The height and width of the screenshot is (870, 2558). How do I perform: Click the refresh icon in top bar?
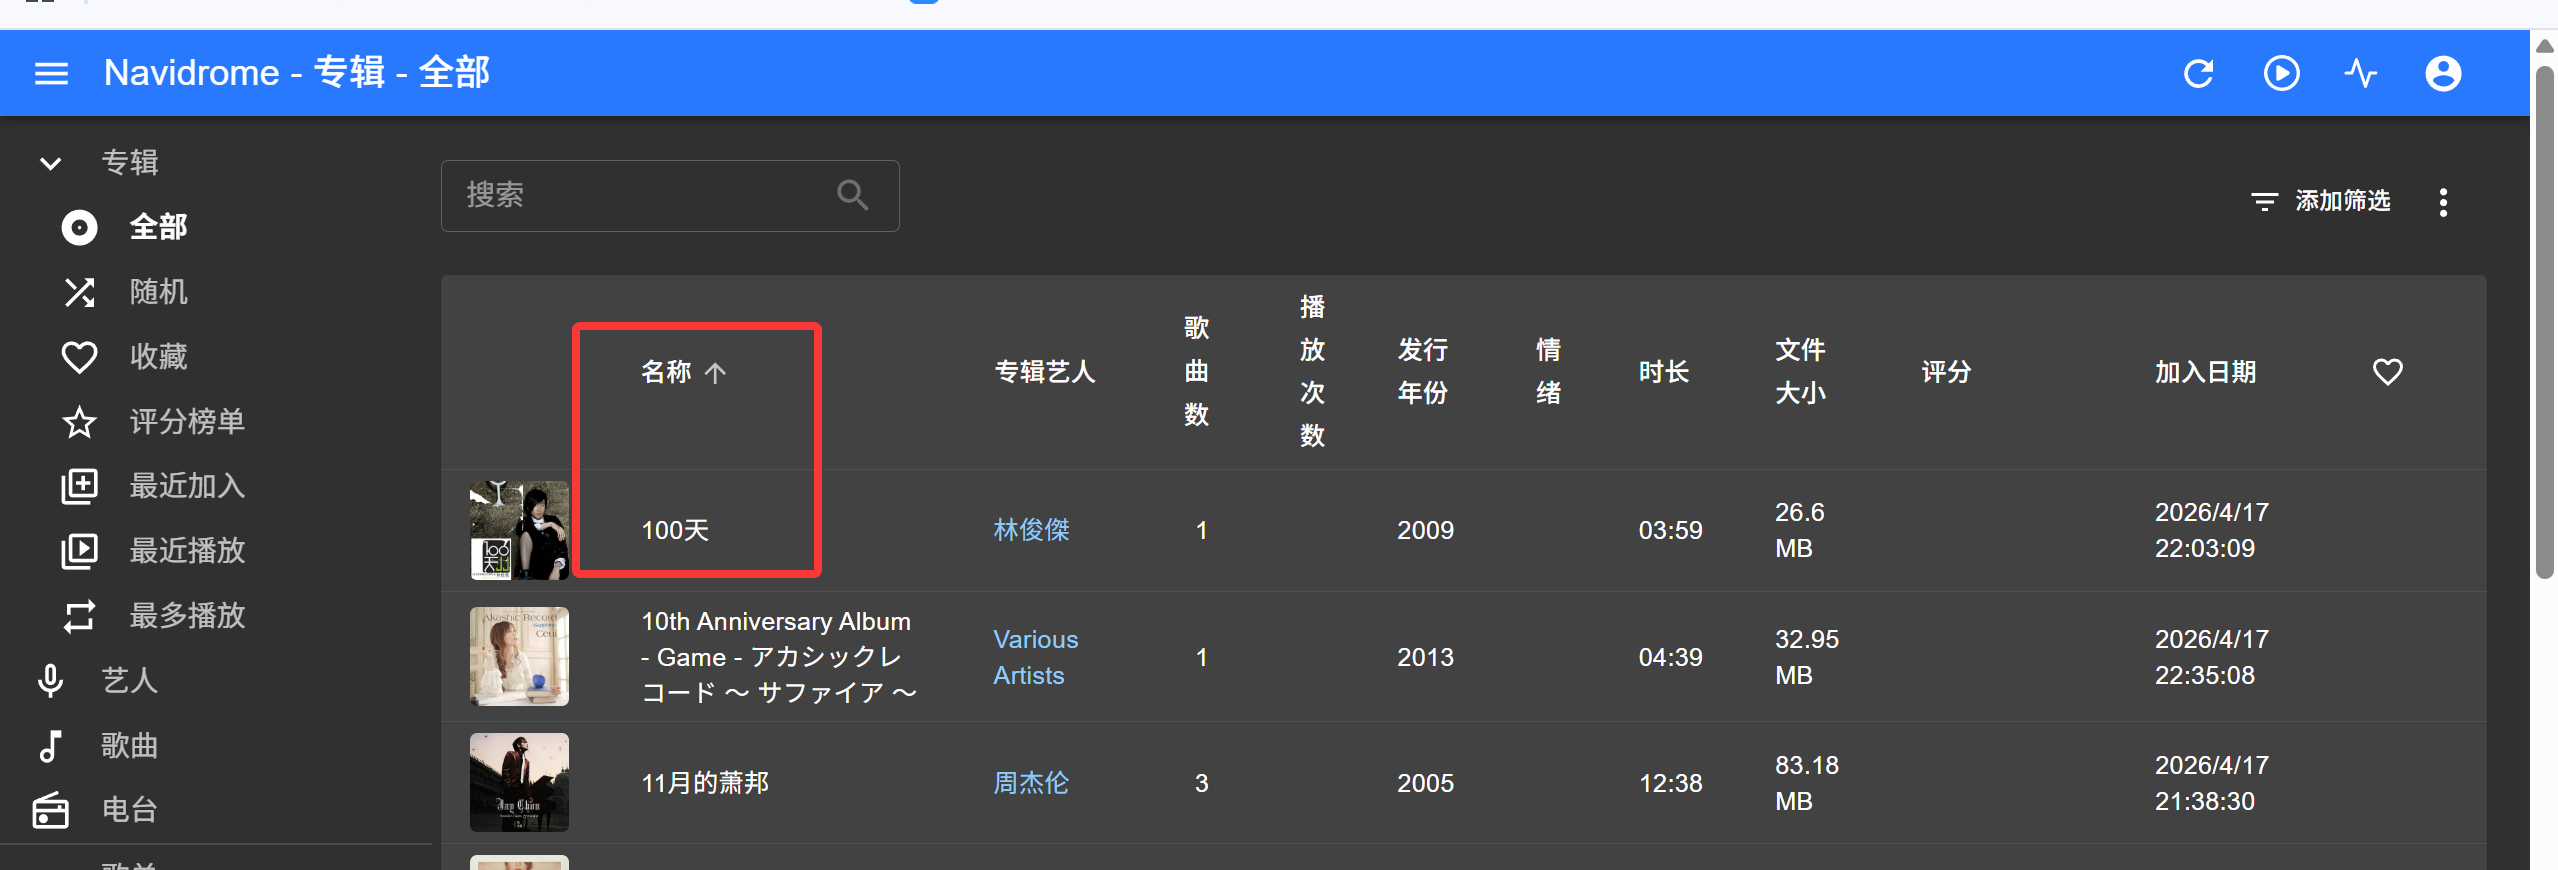coord(2199,73)
